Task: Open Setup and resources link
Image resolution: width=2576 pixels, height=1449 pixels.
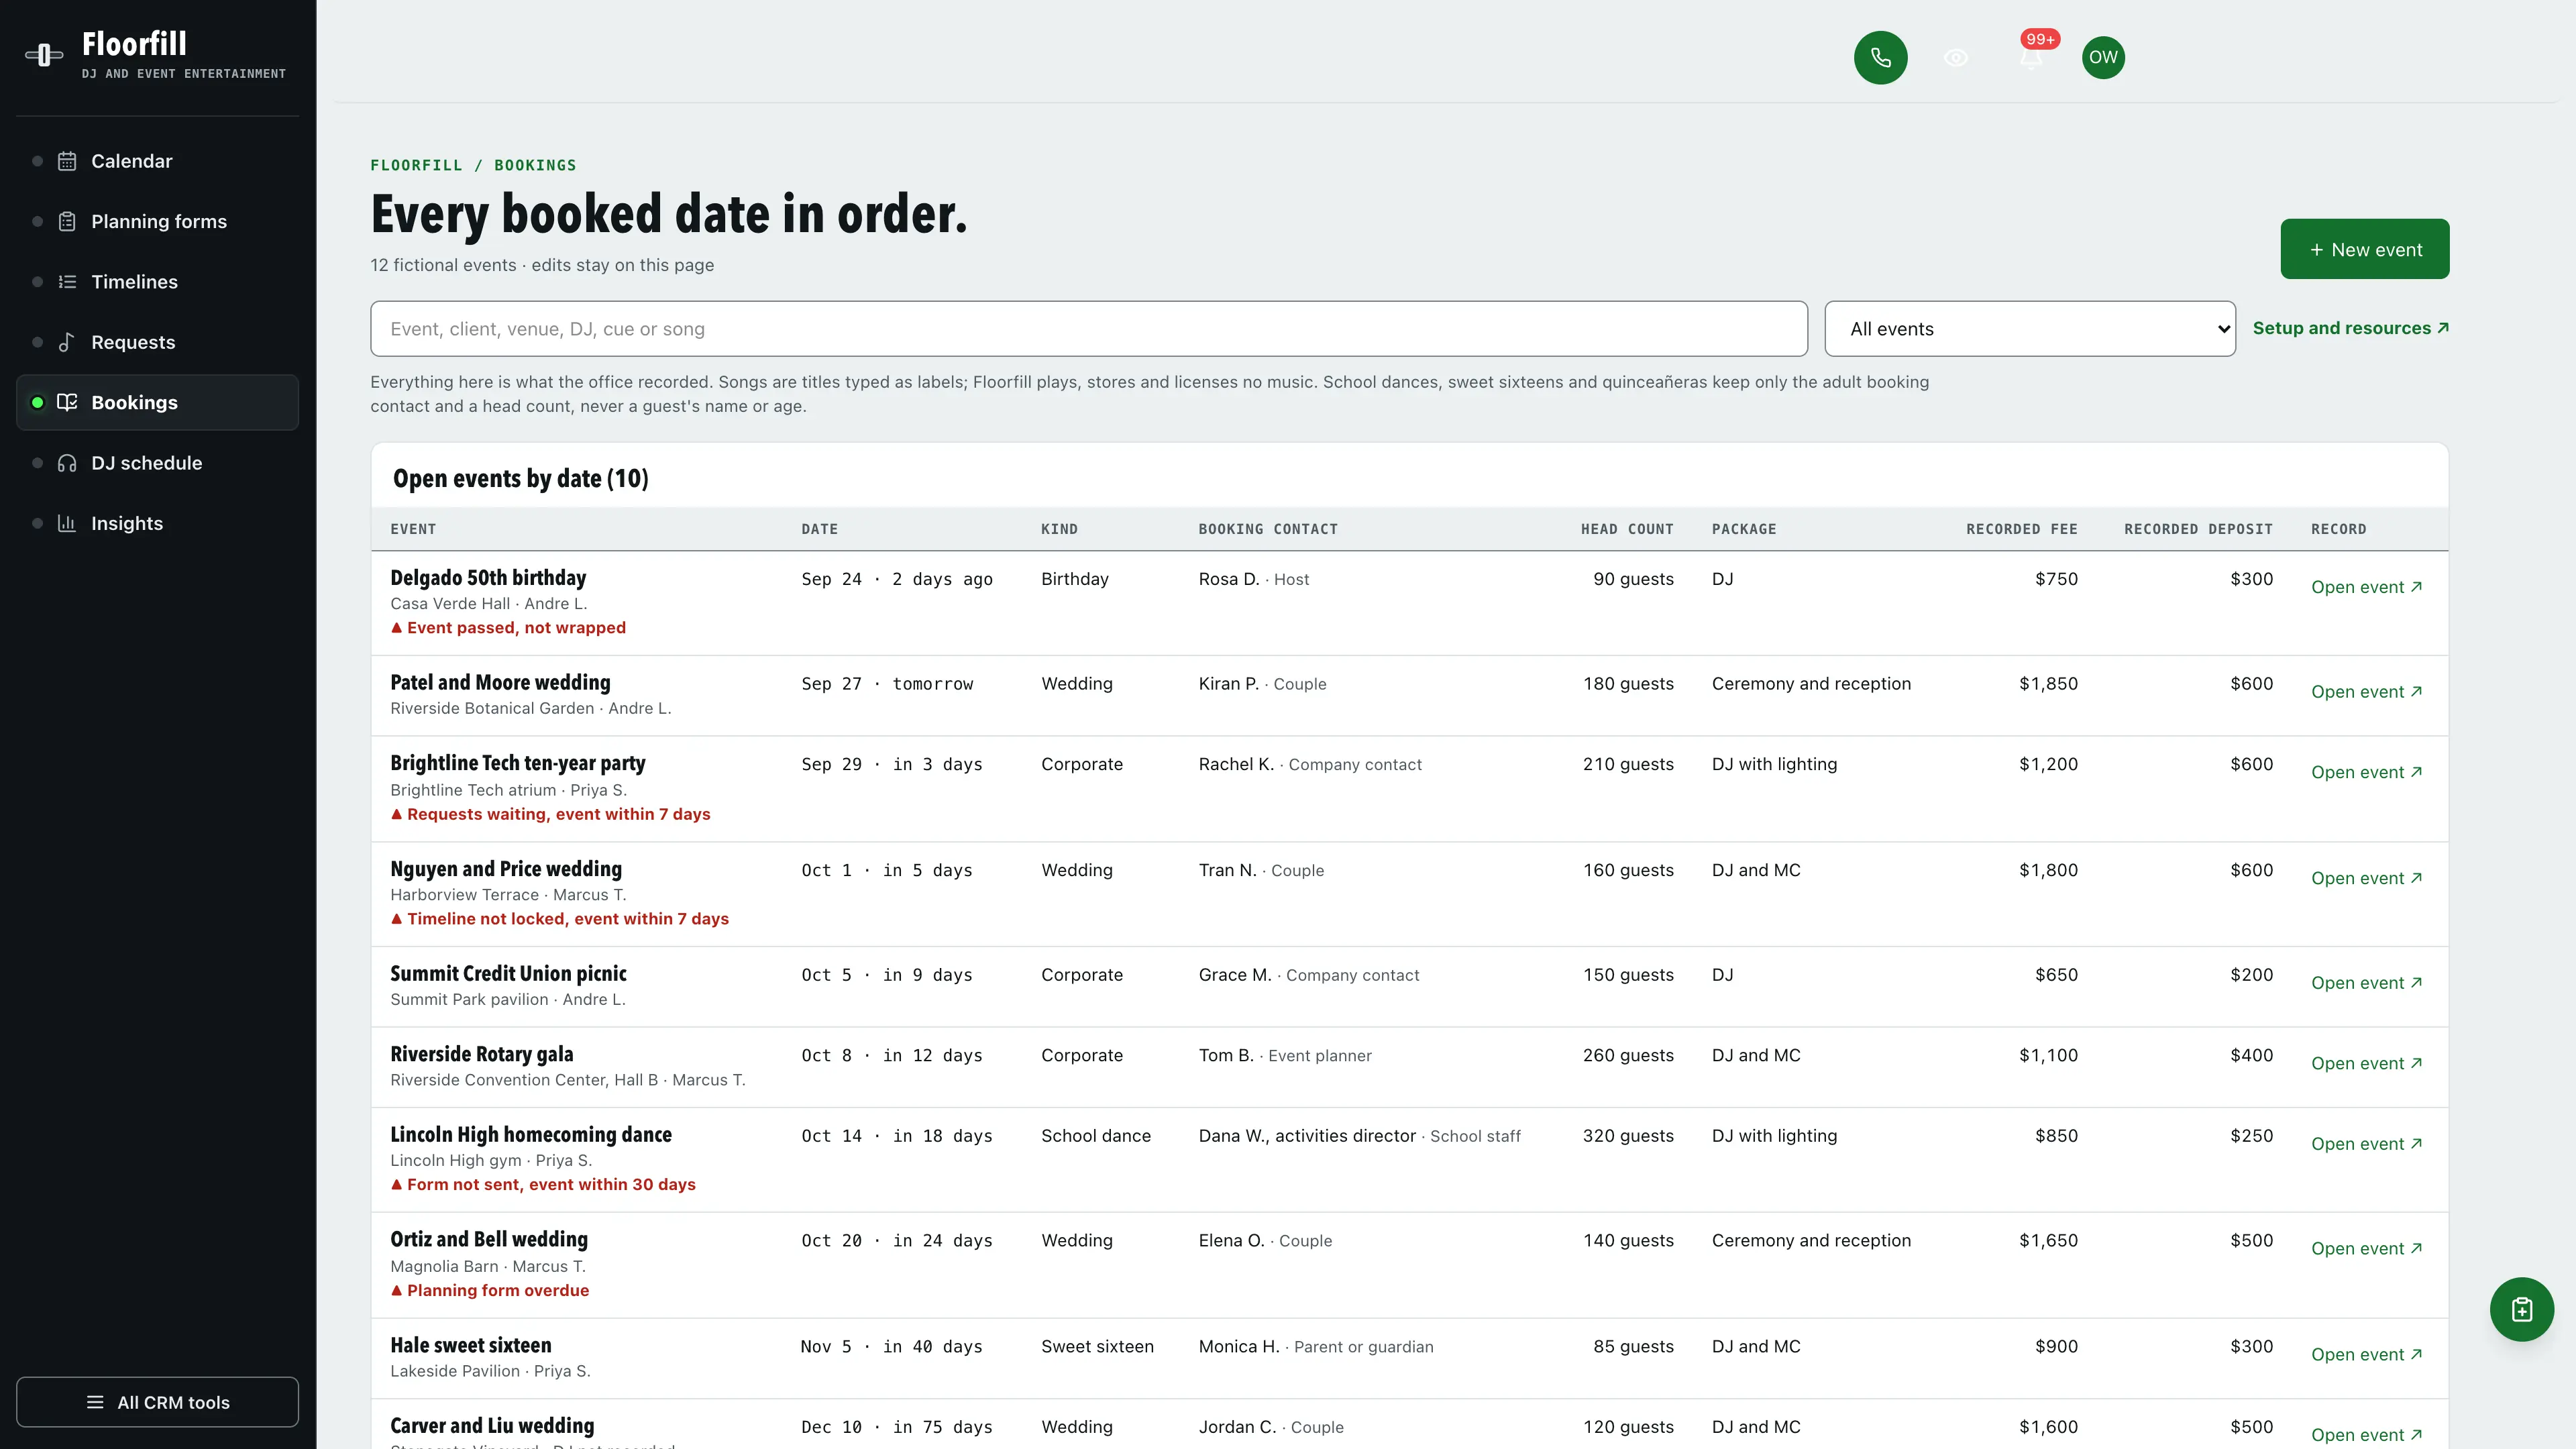Action: pyautogui.click(x=2351, y=328)
